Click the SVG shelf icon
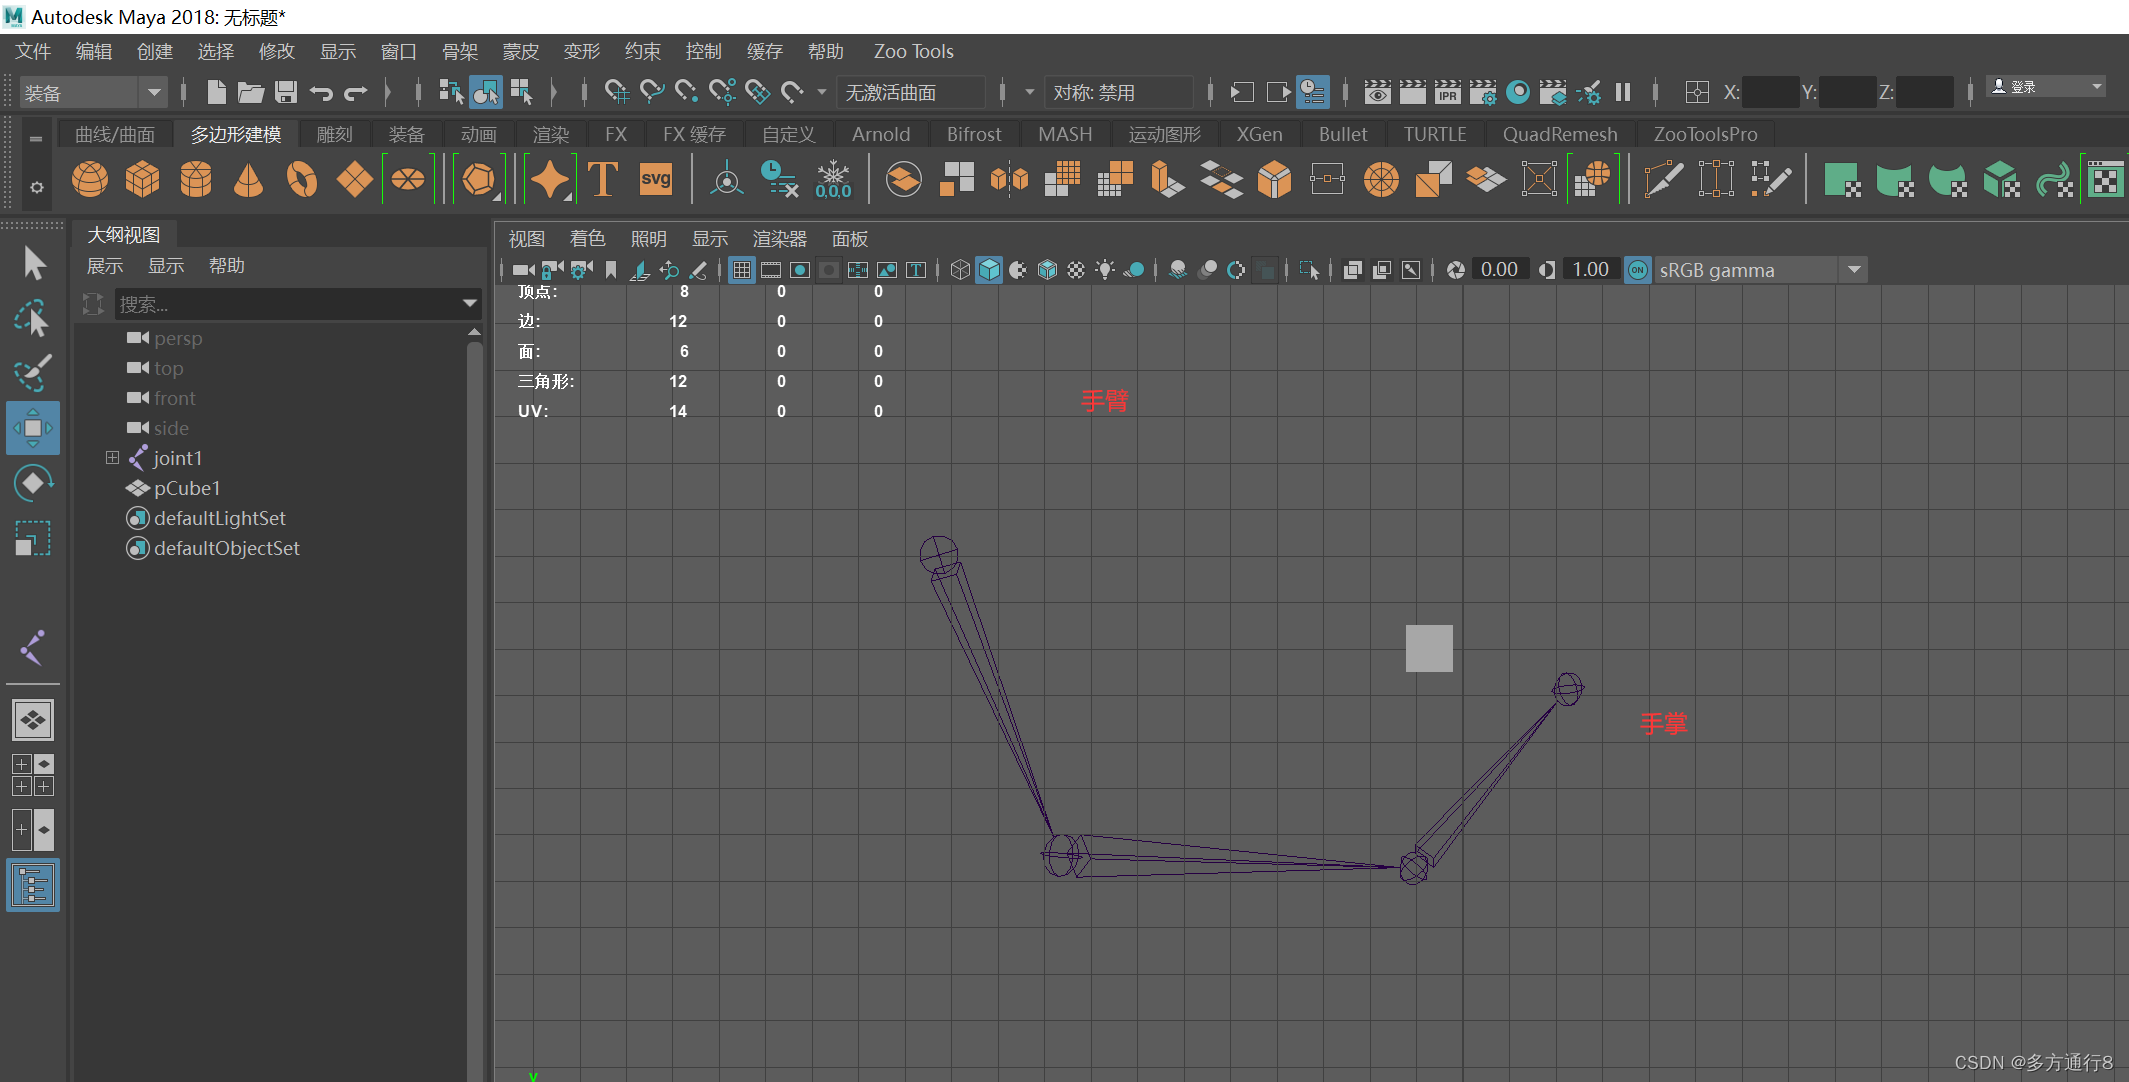Image resolution: width=2129 pixels, height=1082 pixels. (x=655, y=180)
